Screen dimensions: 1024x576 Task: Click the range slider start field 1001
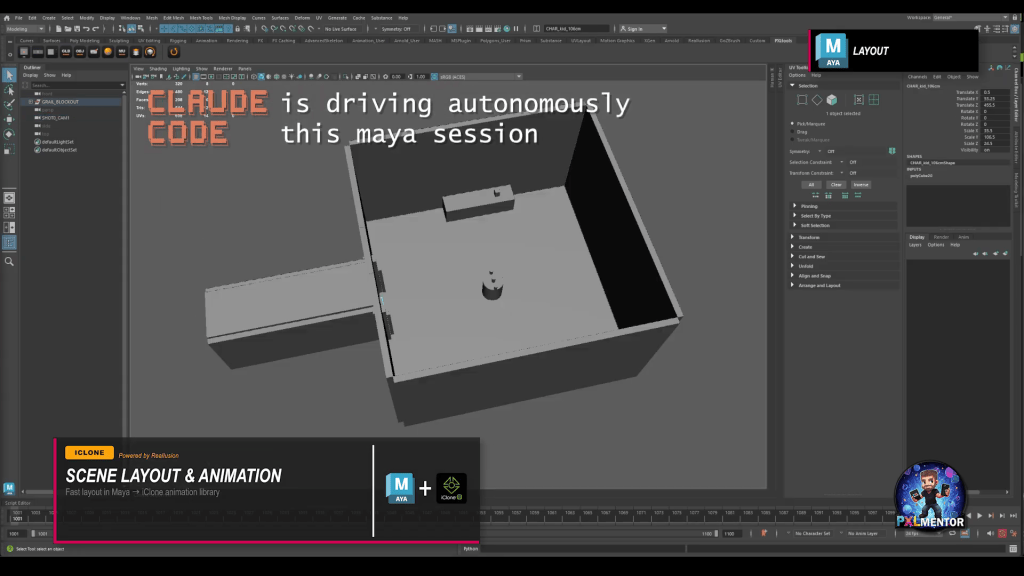coord(17,534)
